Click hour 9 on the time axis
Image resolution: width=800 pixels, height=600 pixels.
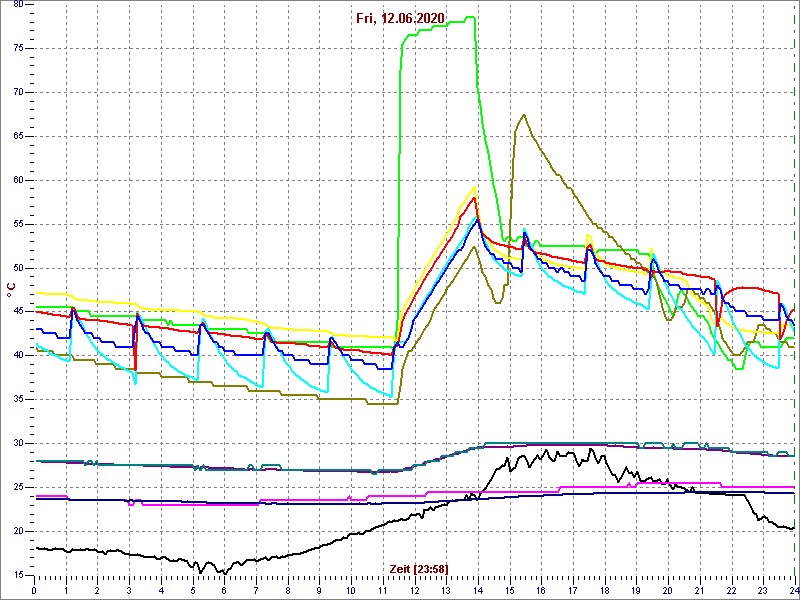319,590
